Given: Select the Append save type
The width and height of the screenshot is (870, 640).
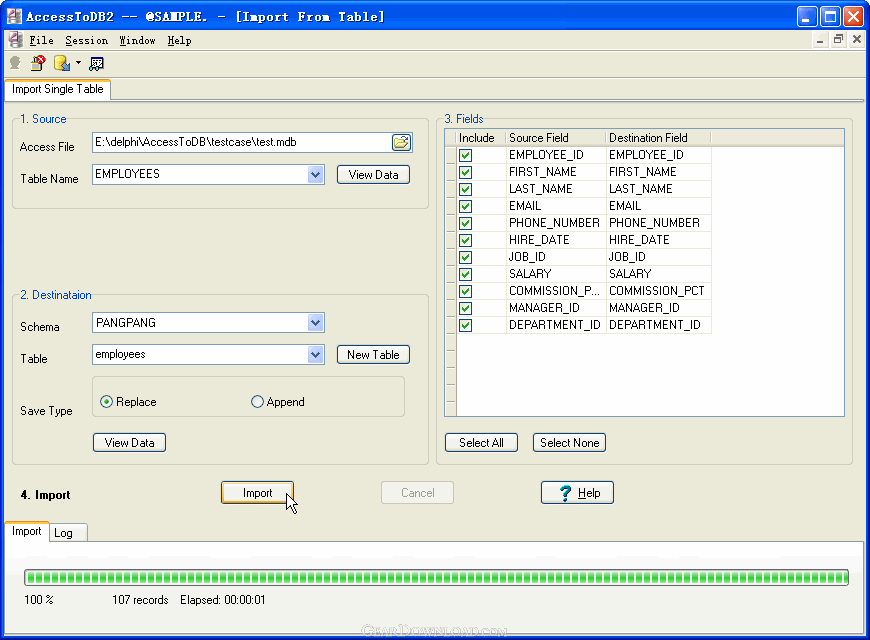Looking at the screenshot, I should coord(277,401).
